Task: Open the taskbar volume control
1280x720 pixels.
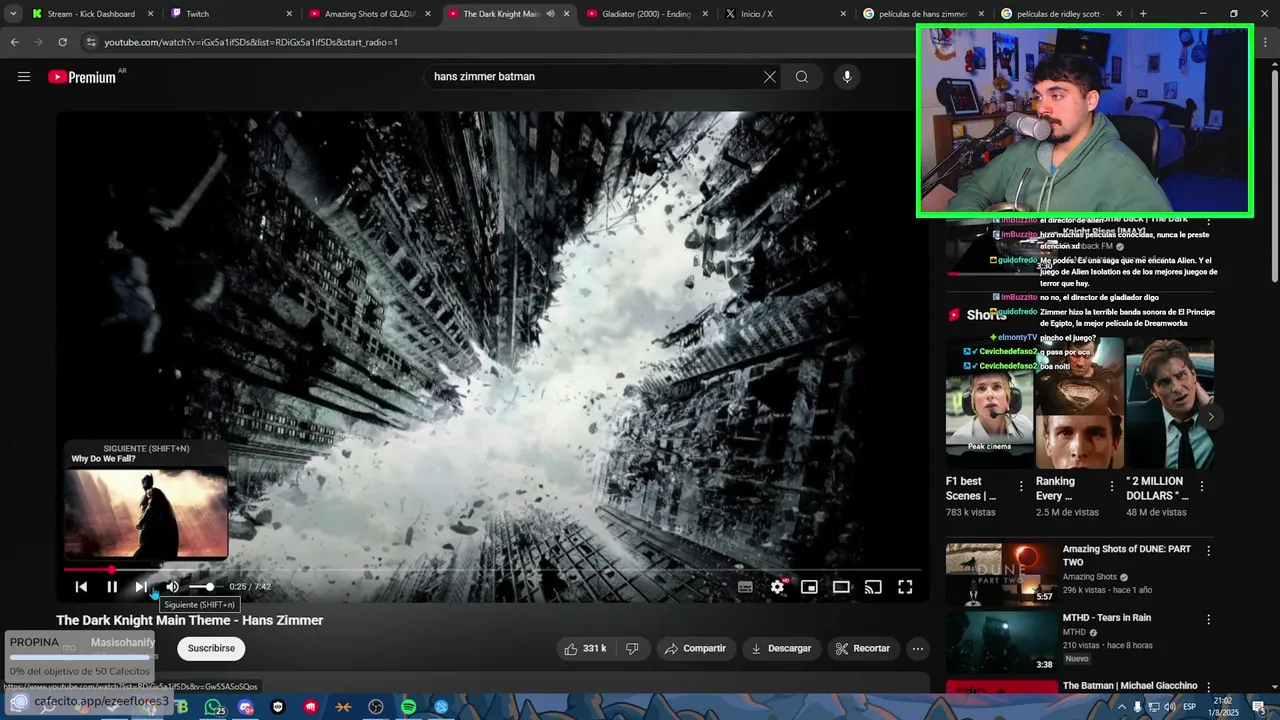Action: 1169,707
